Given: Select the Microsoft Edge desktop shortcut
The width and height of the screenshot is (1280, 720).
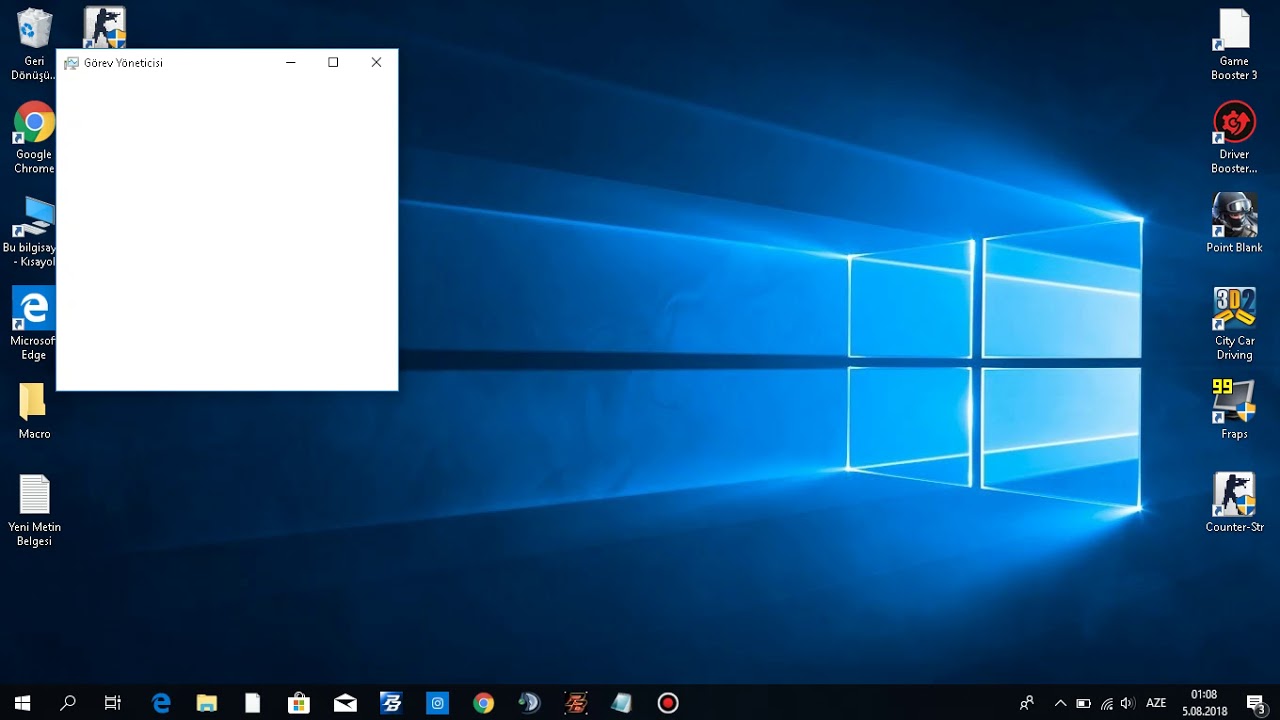Looking at the screenshot, I should click(33, 324).
